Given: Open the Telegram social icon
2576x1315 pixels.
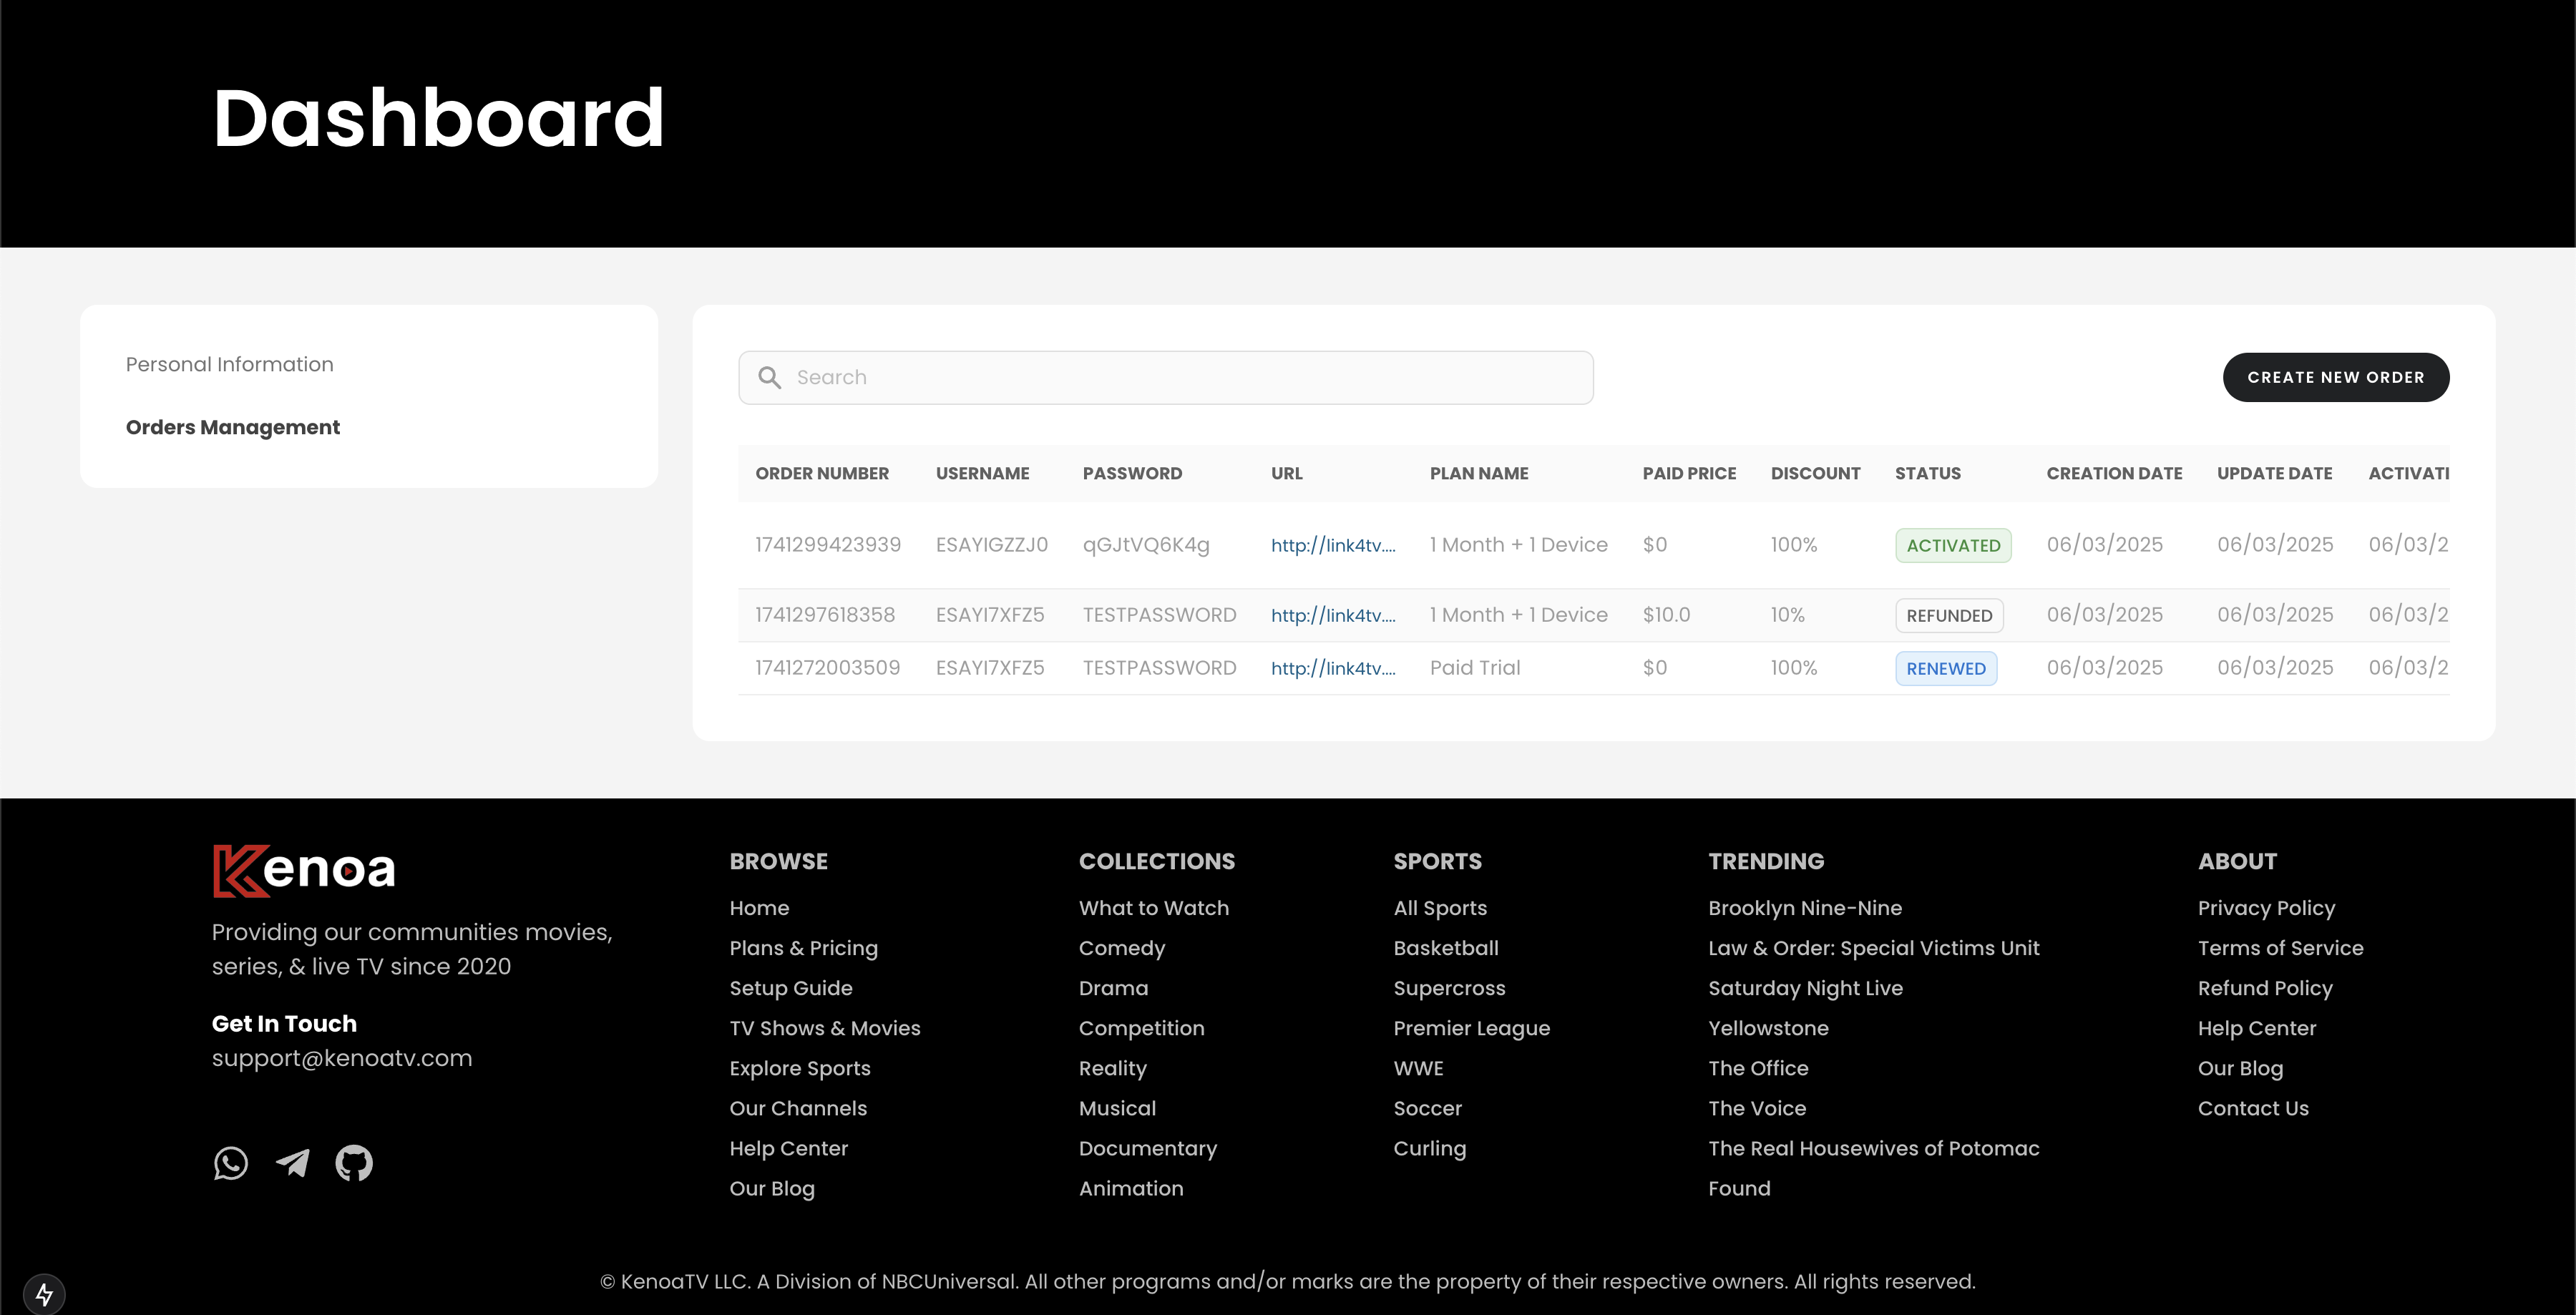Looking at the screenshot, I should tap(293, 1163).
